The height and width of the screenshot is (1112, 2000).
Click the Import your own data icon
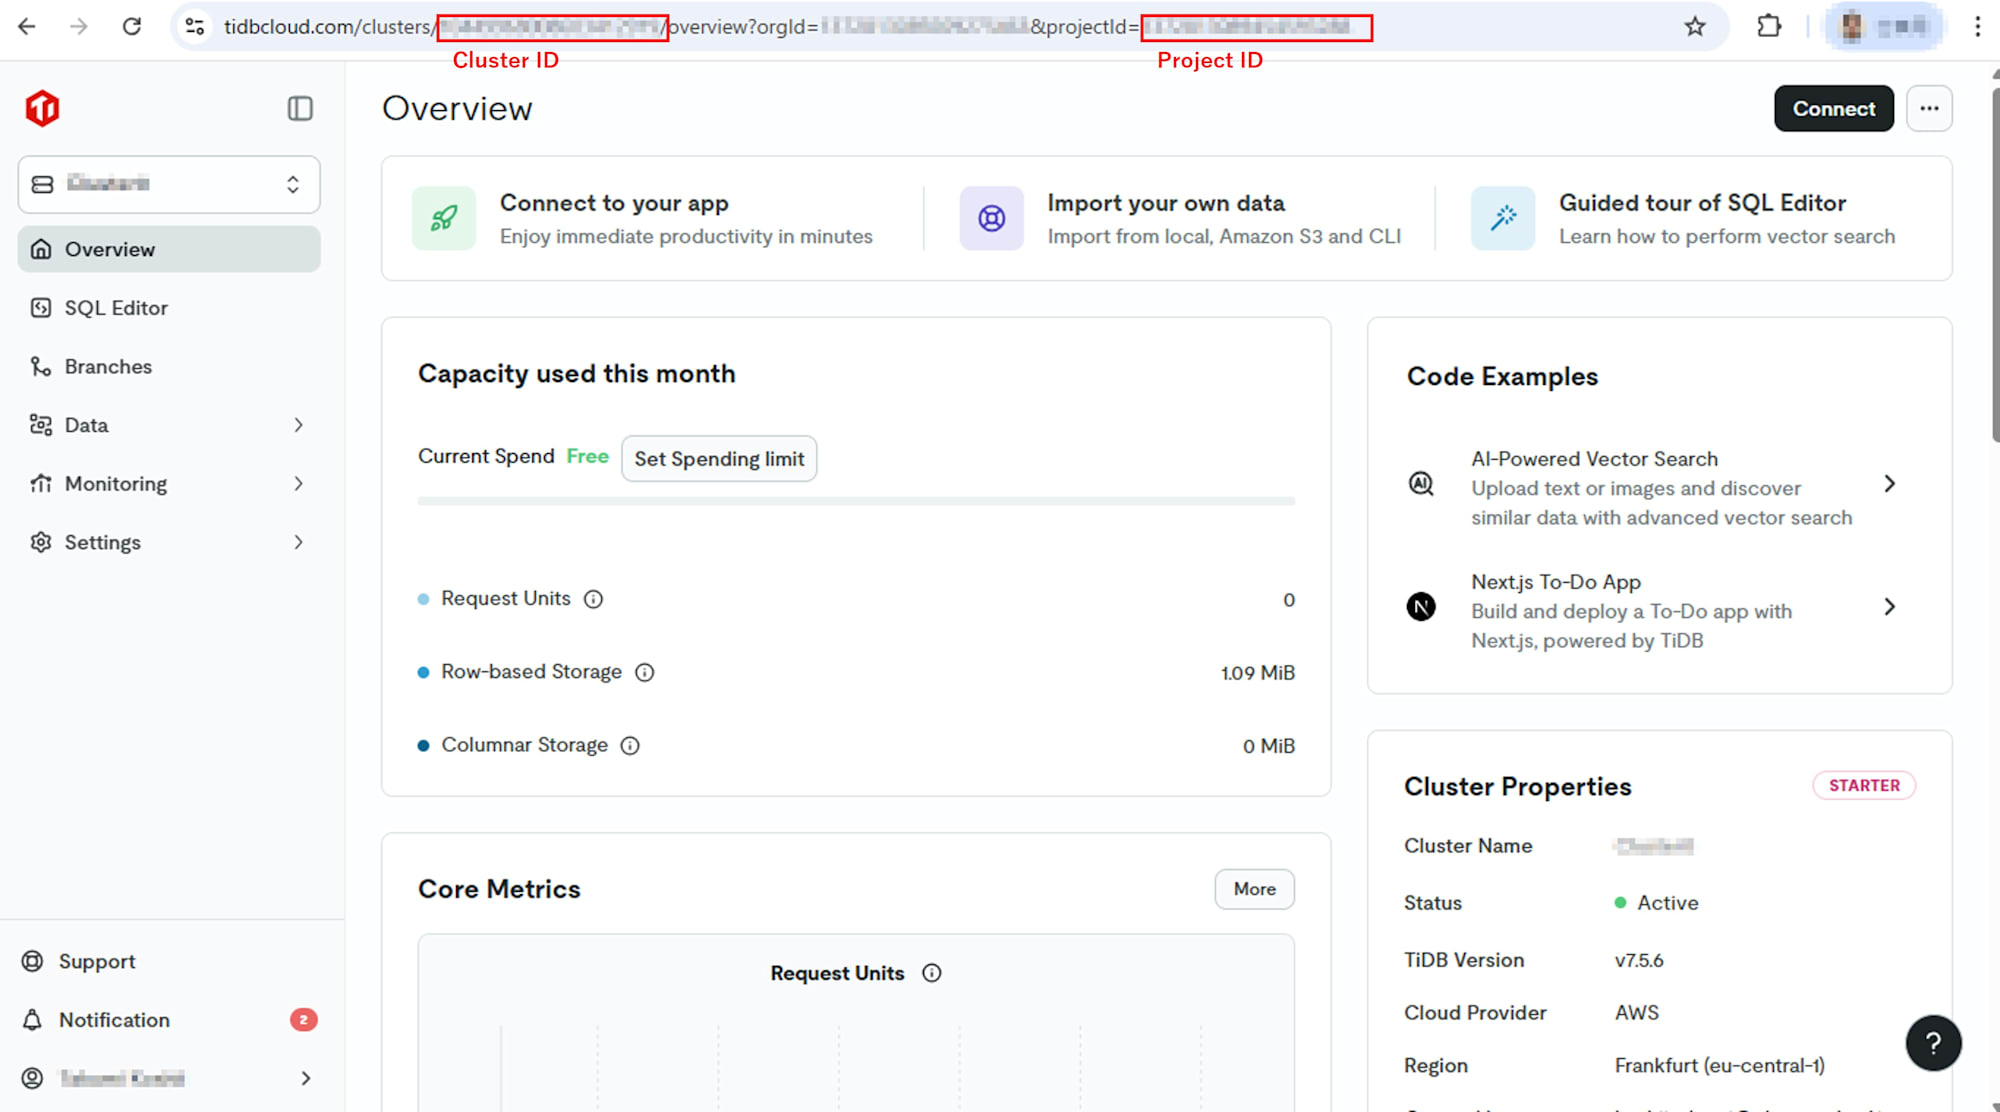[992, 218]
